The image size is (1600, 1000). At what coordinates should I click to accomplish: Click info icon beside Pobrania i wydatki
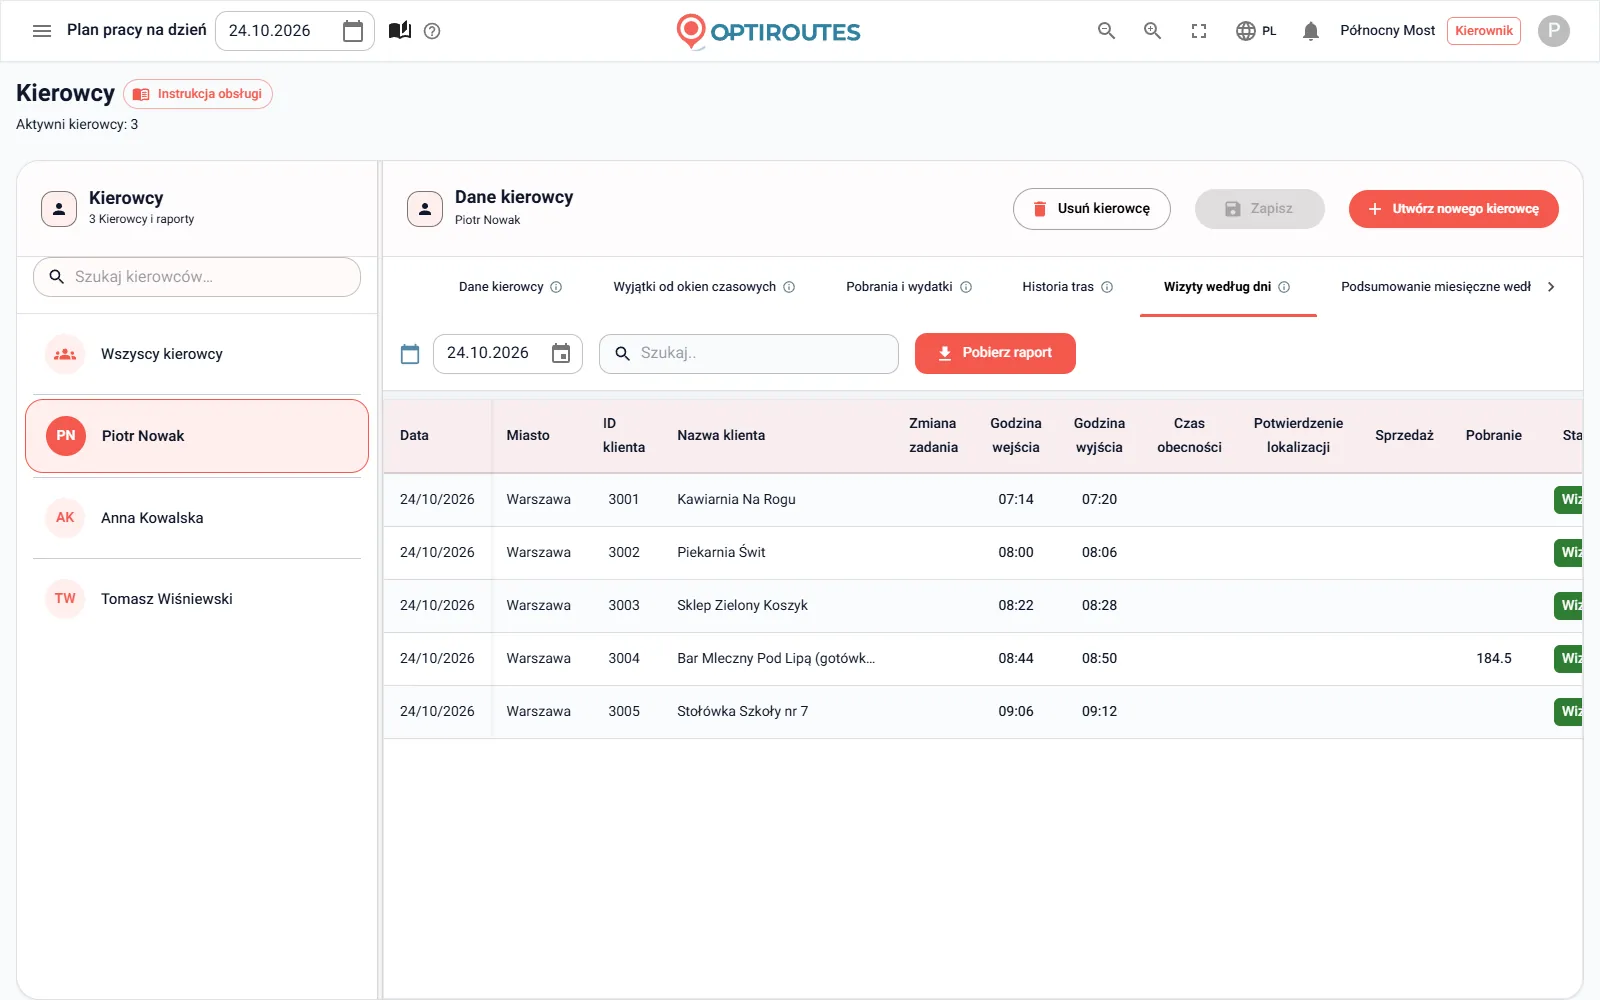tap(966, 287)
